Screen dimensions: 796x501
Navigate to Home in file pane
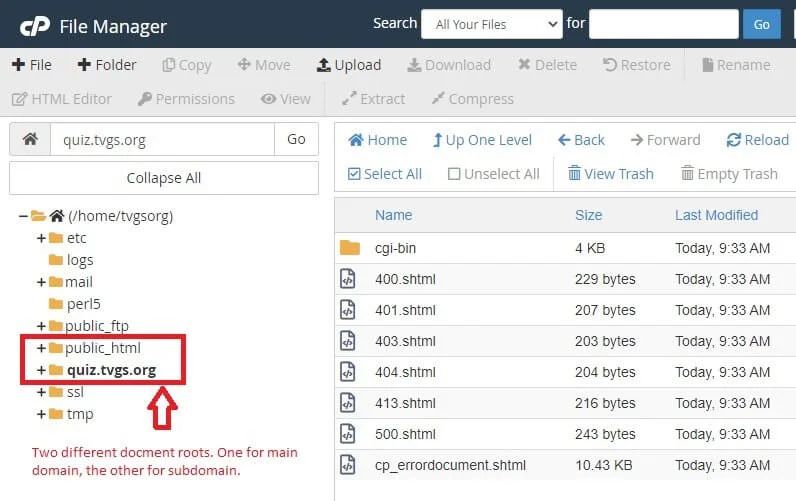[378, 140]
